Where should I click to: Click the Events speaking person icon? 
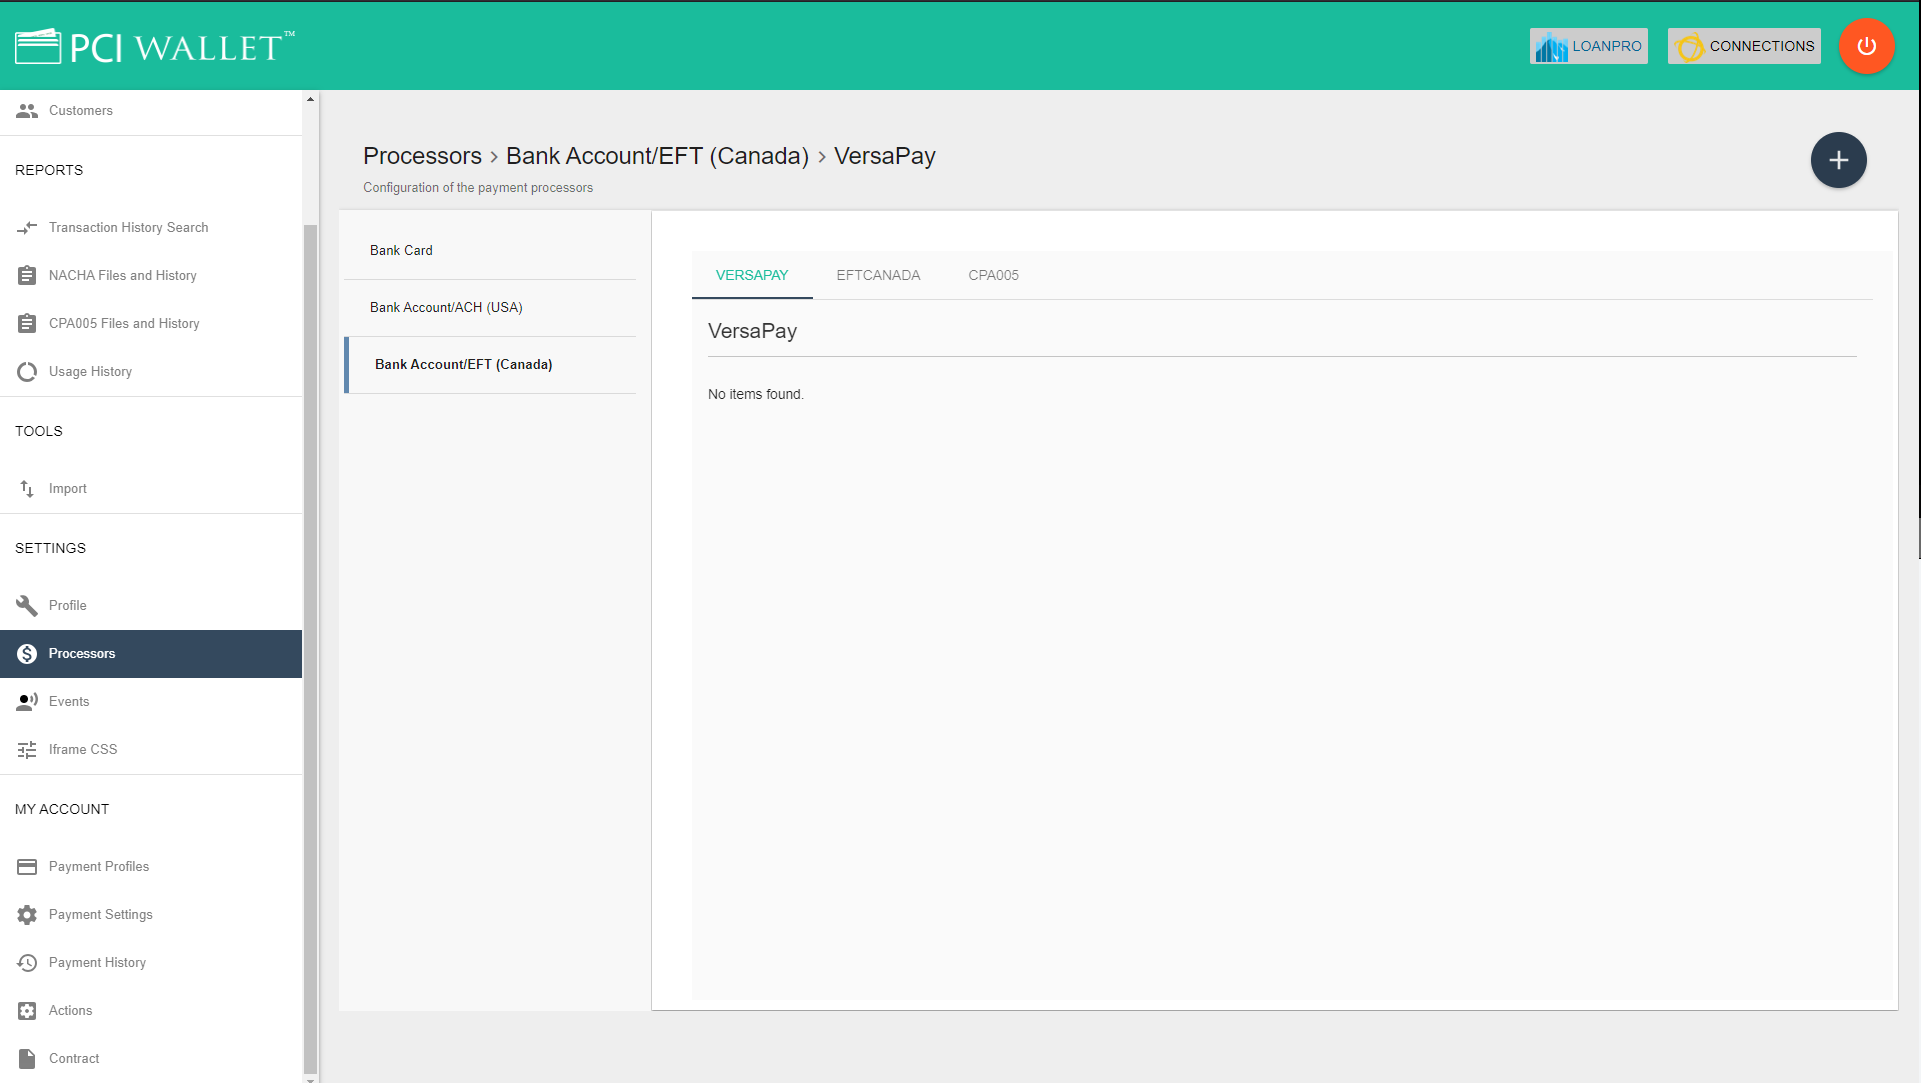(x=27, y=702)
